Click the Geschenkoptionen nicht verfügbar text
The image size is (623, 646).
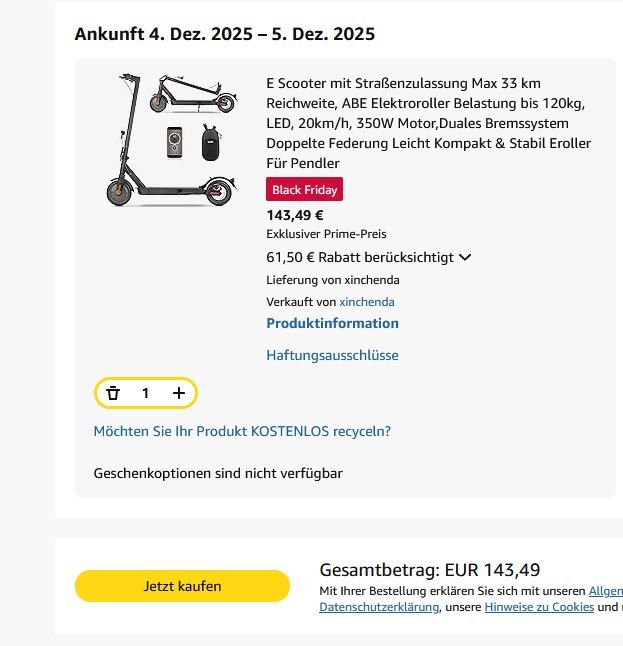[x=217, y=473]
